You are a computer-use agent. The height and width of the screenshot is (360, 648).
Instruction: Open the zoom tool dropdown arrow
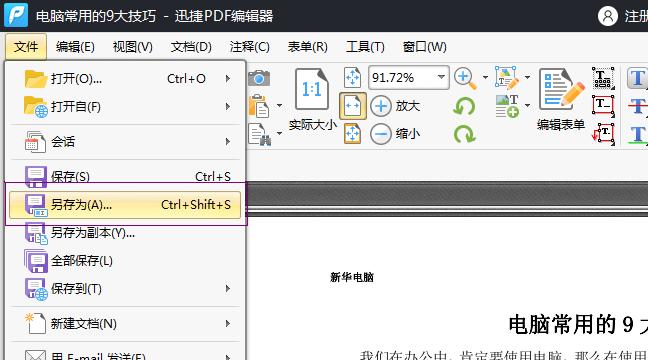[x=486, y=77]
